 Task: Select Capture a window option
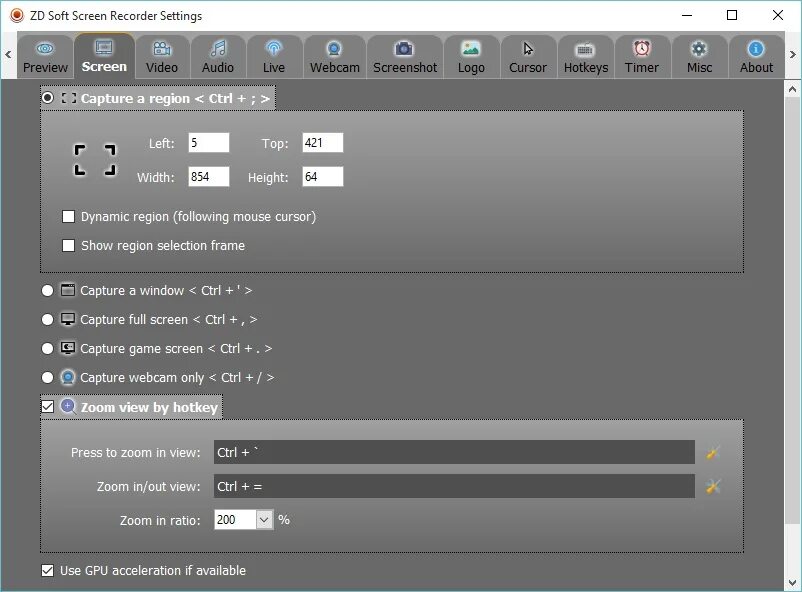(48, 291)
